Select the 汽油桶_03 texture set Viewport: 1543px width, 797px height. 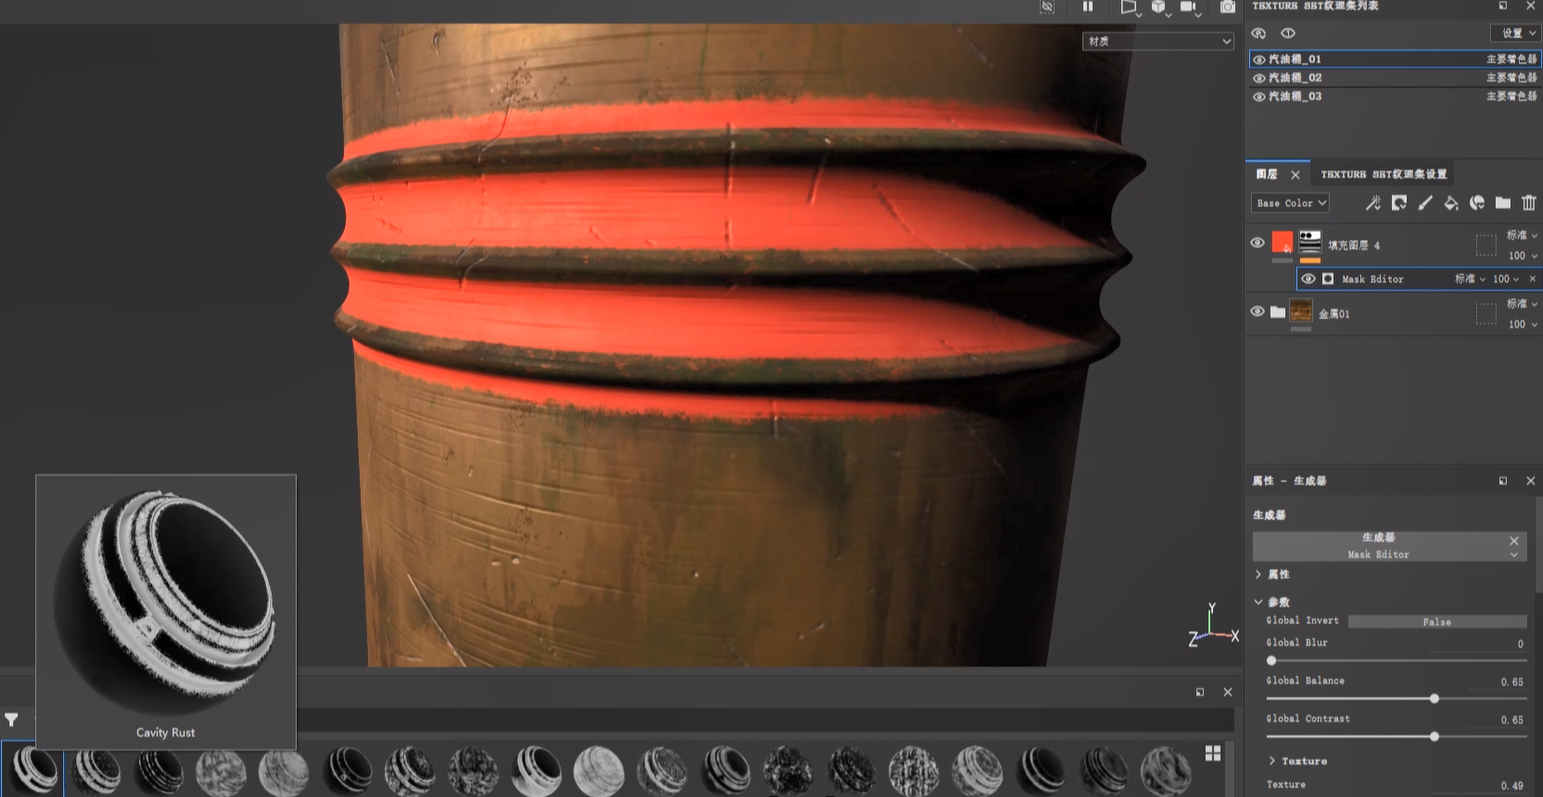point(1295,97)
